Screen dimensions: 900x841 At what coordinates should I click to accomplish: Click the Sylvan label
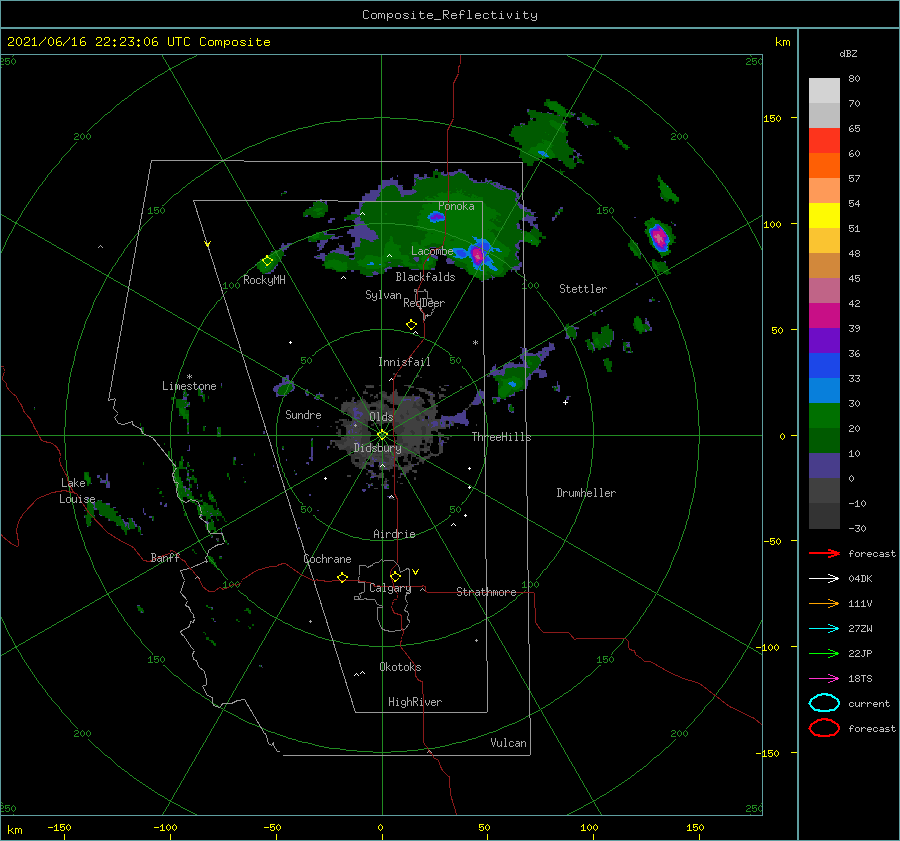383,295
